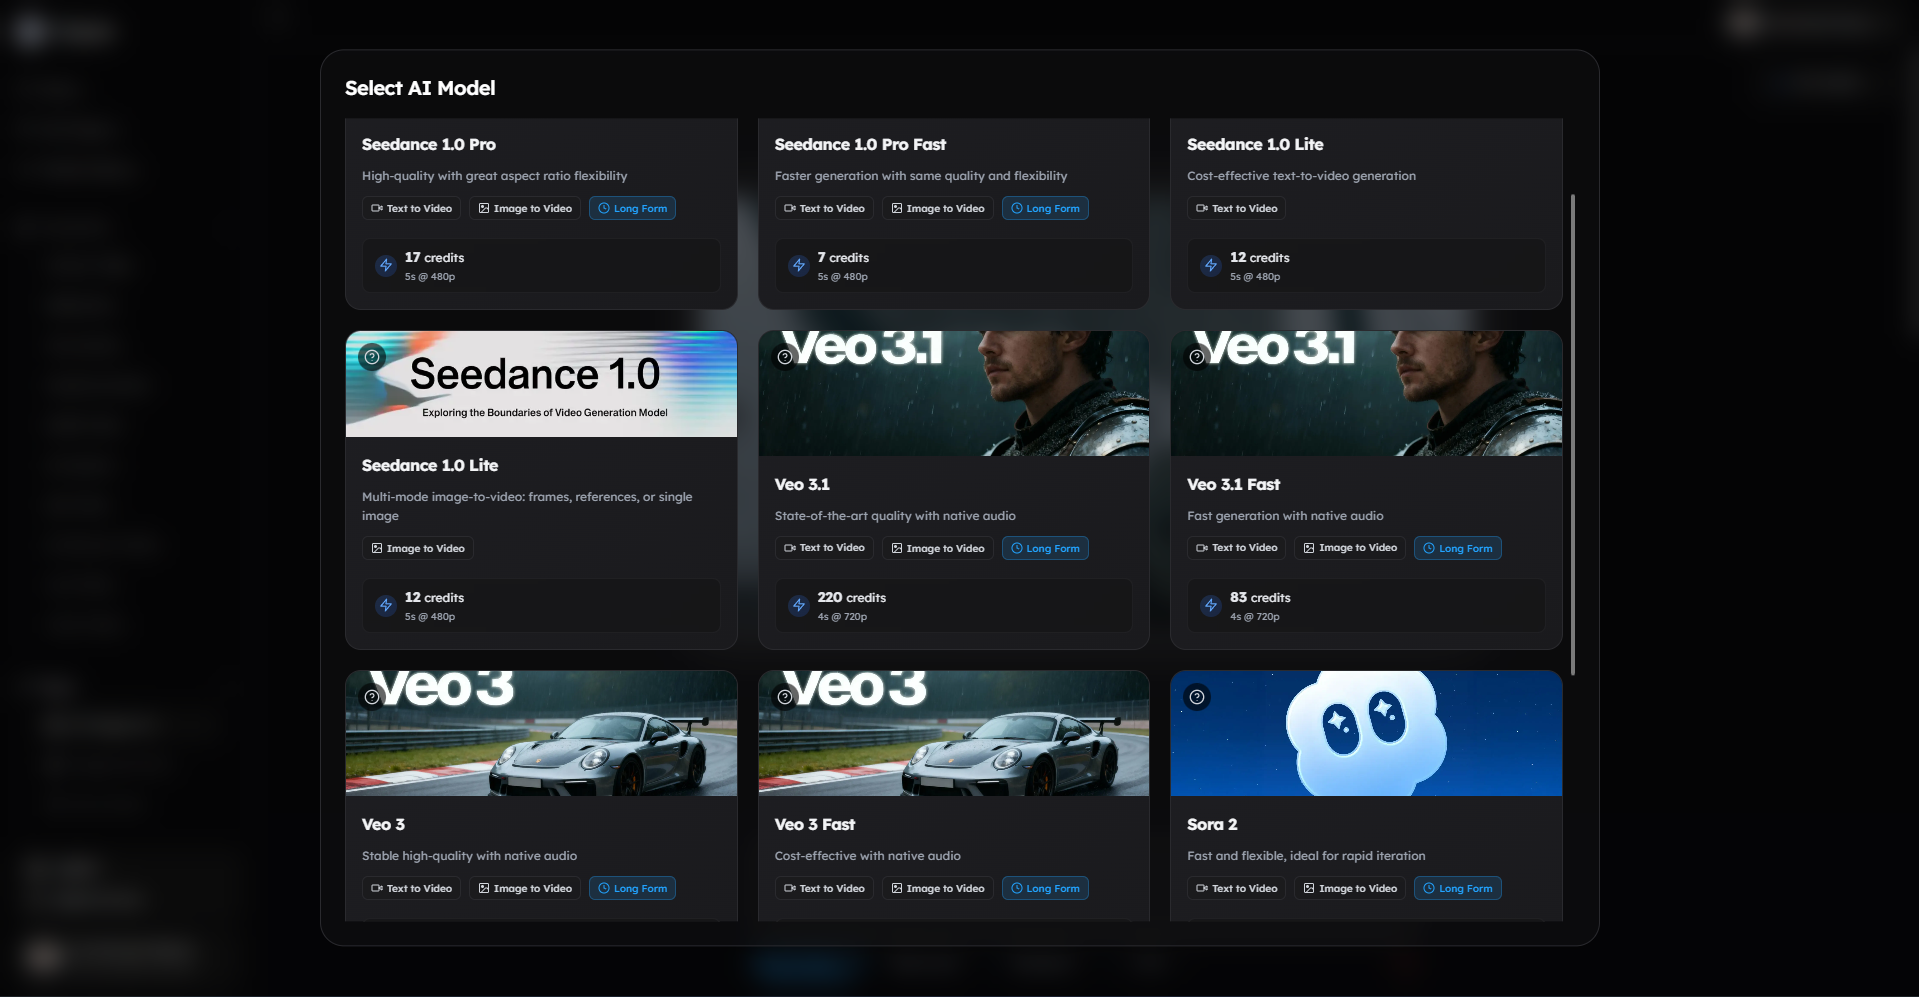The image size is (1919, 997).
Task: Click the lightning icon beside 17 credits
Action: point(386,266)
